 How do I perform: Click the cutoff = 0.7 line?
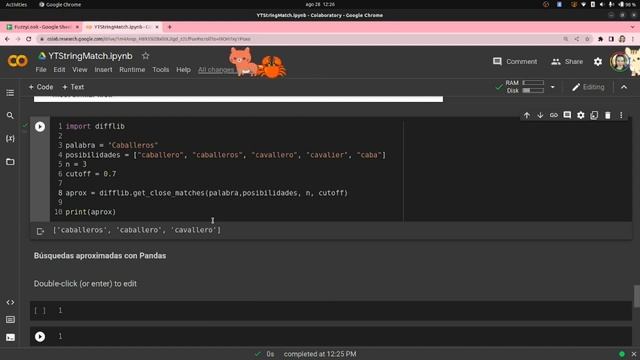91,174
